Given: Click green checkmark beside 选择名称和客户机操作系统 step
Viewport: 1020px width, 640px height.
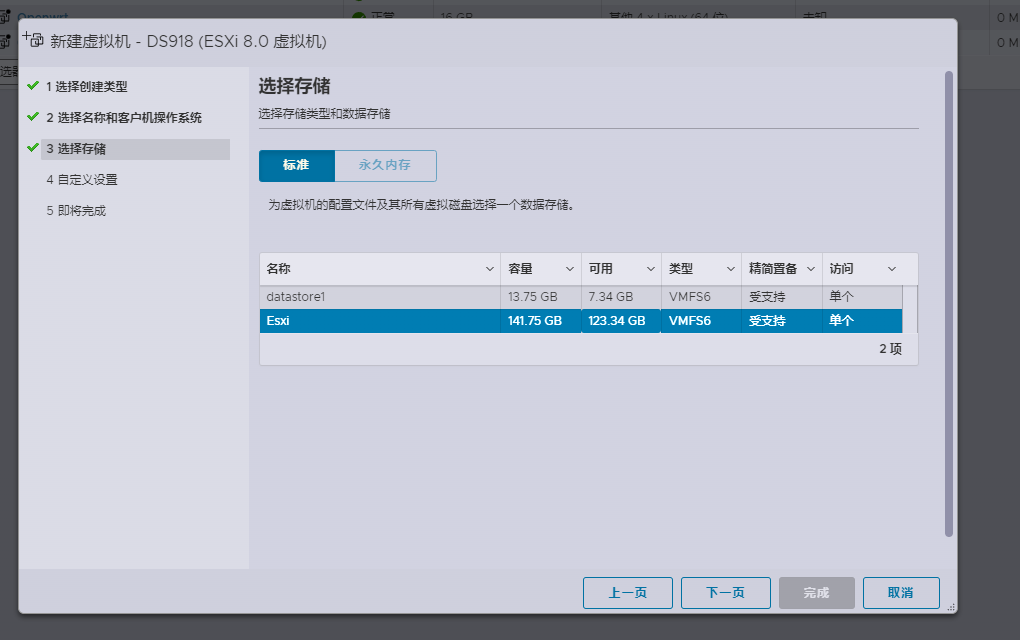Looking at the screenshot, I should pos(33,117).
